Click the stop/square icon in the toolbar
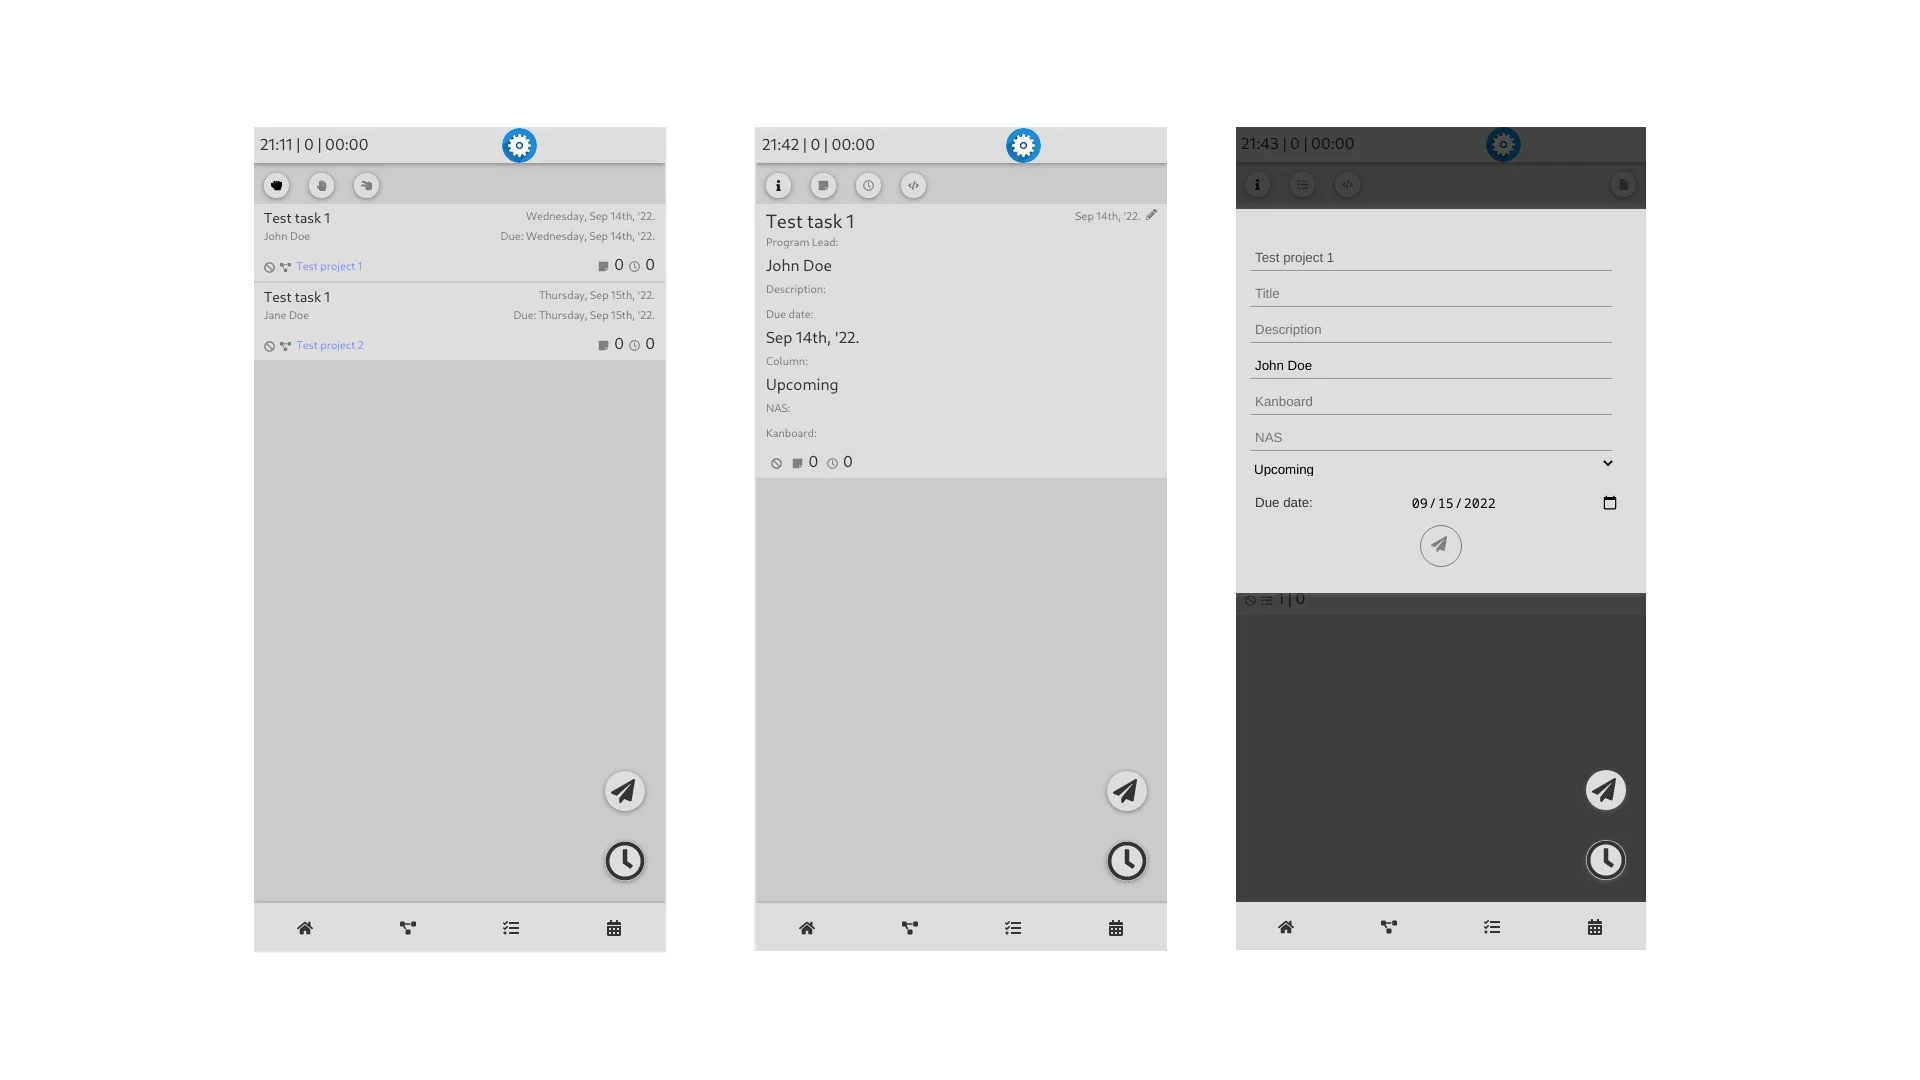The width and height of the screenshot is (1920, 1080). 823,185
